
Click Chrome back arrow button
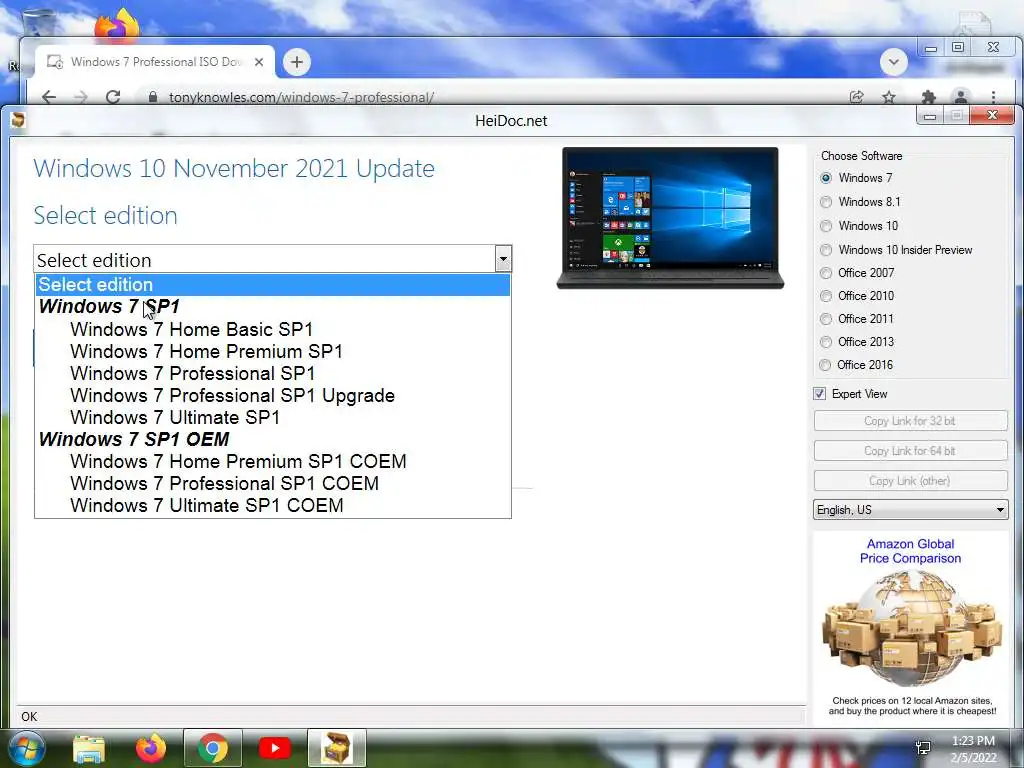[x=49, y=97]
